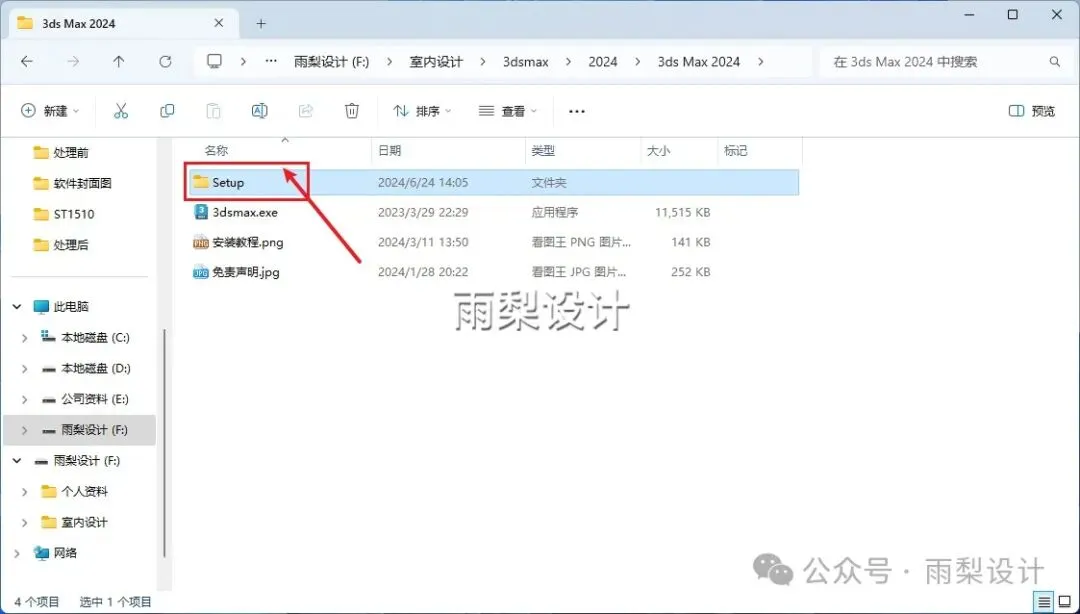The image size is (1080, 614).
Task: Select 网络 in navigation pane
Action: click(65, 553)
